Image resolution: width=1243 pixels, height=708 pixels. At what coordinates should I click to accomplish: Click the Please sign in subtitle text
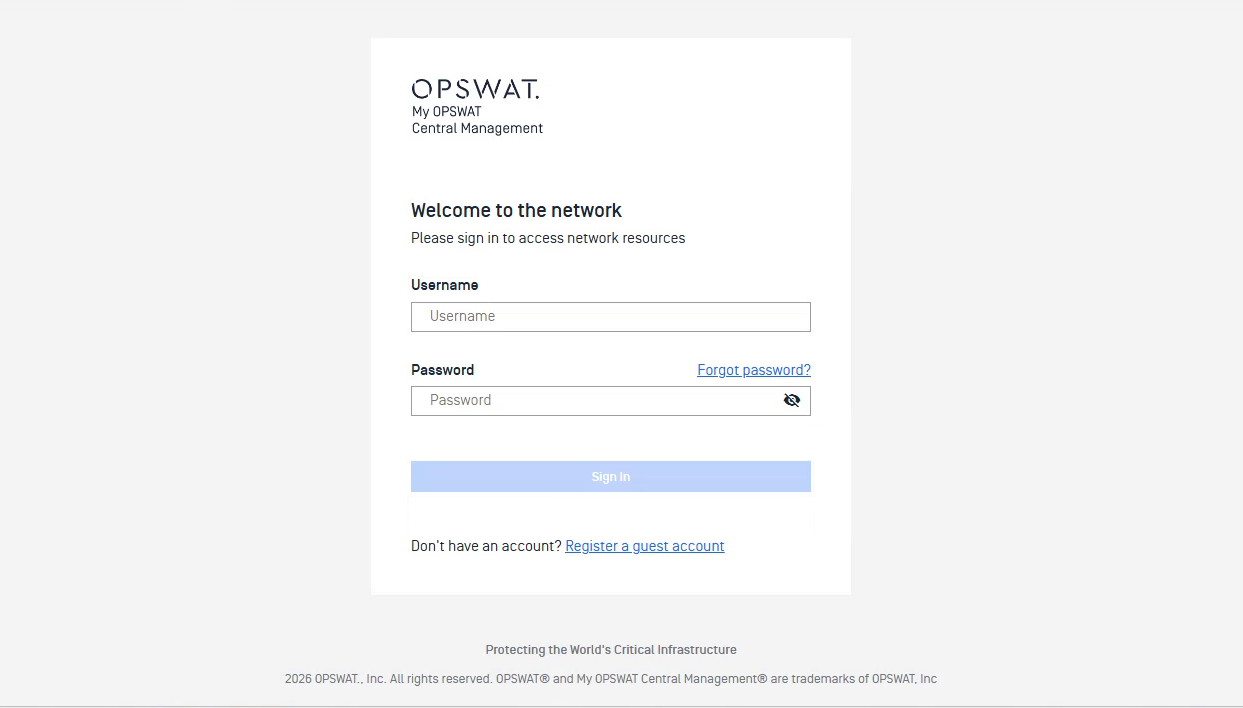click(x=548, y=238)
